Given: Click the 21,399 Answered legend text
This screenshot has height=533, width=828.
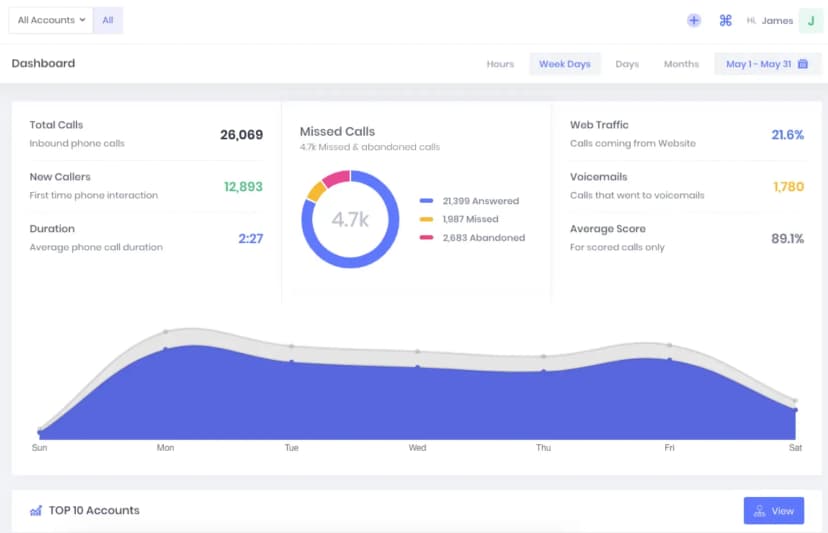Looking at the screenshot, I should [x=481, y=201].
